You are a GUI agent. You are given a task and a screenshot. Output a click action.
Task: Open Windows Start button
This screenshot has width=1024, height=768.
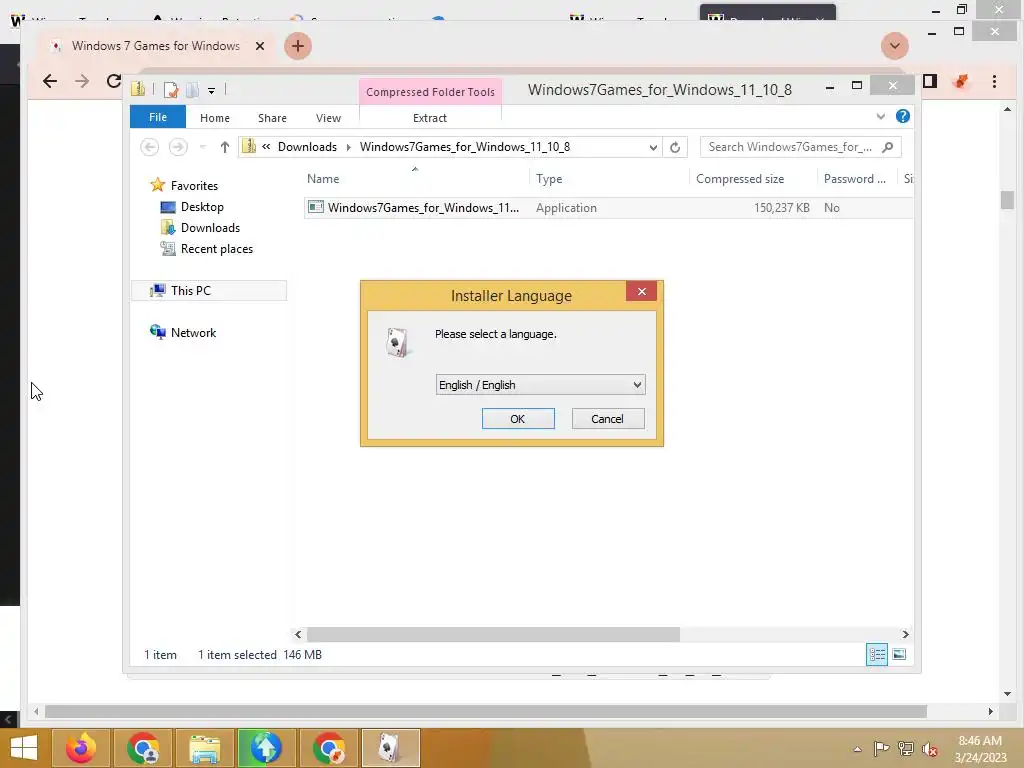tap(24, 748)
